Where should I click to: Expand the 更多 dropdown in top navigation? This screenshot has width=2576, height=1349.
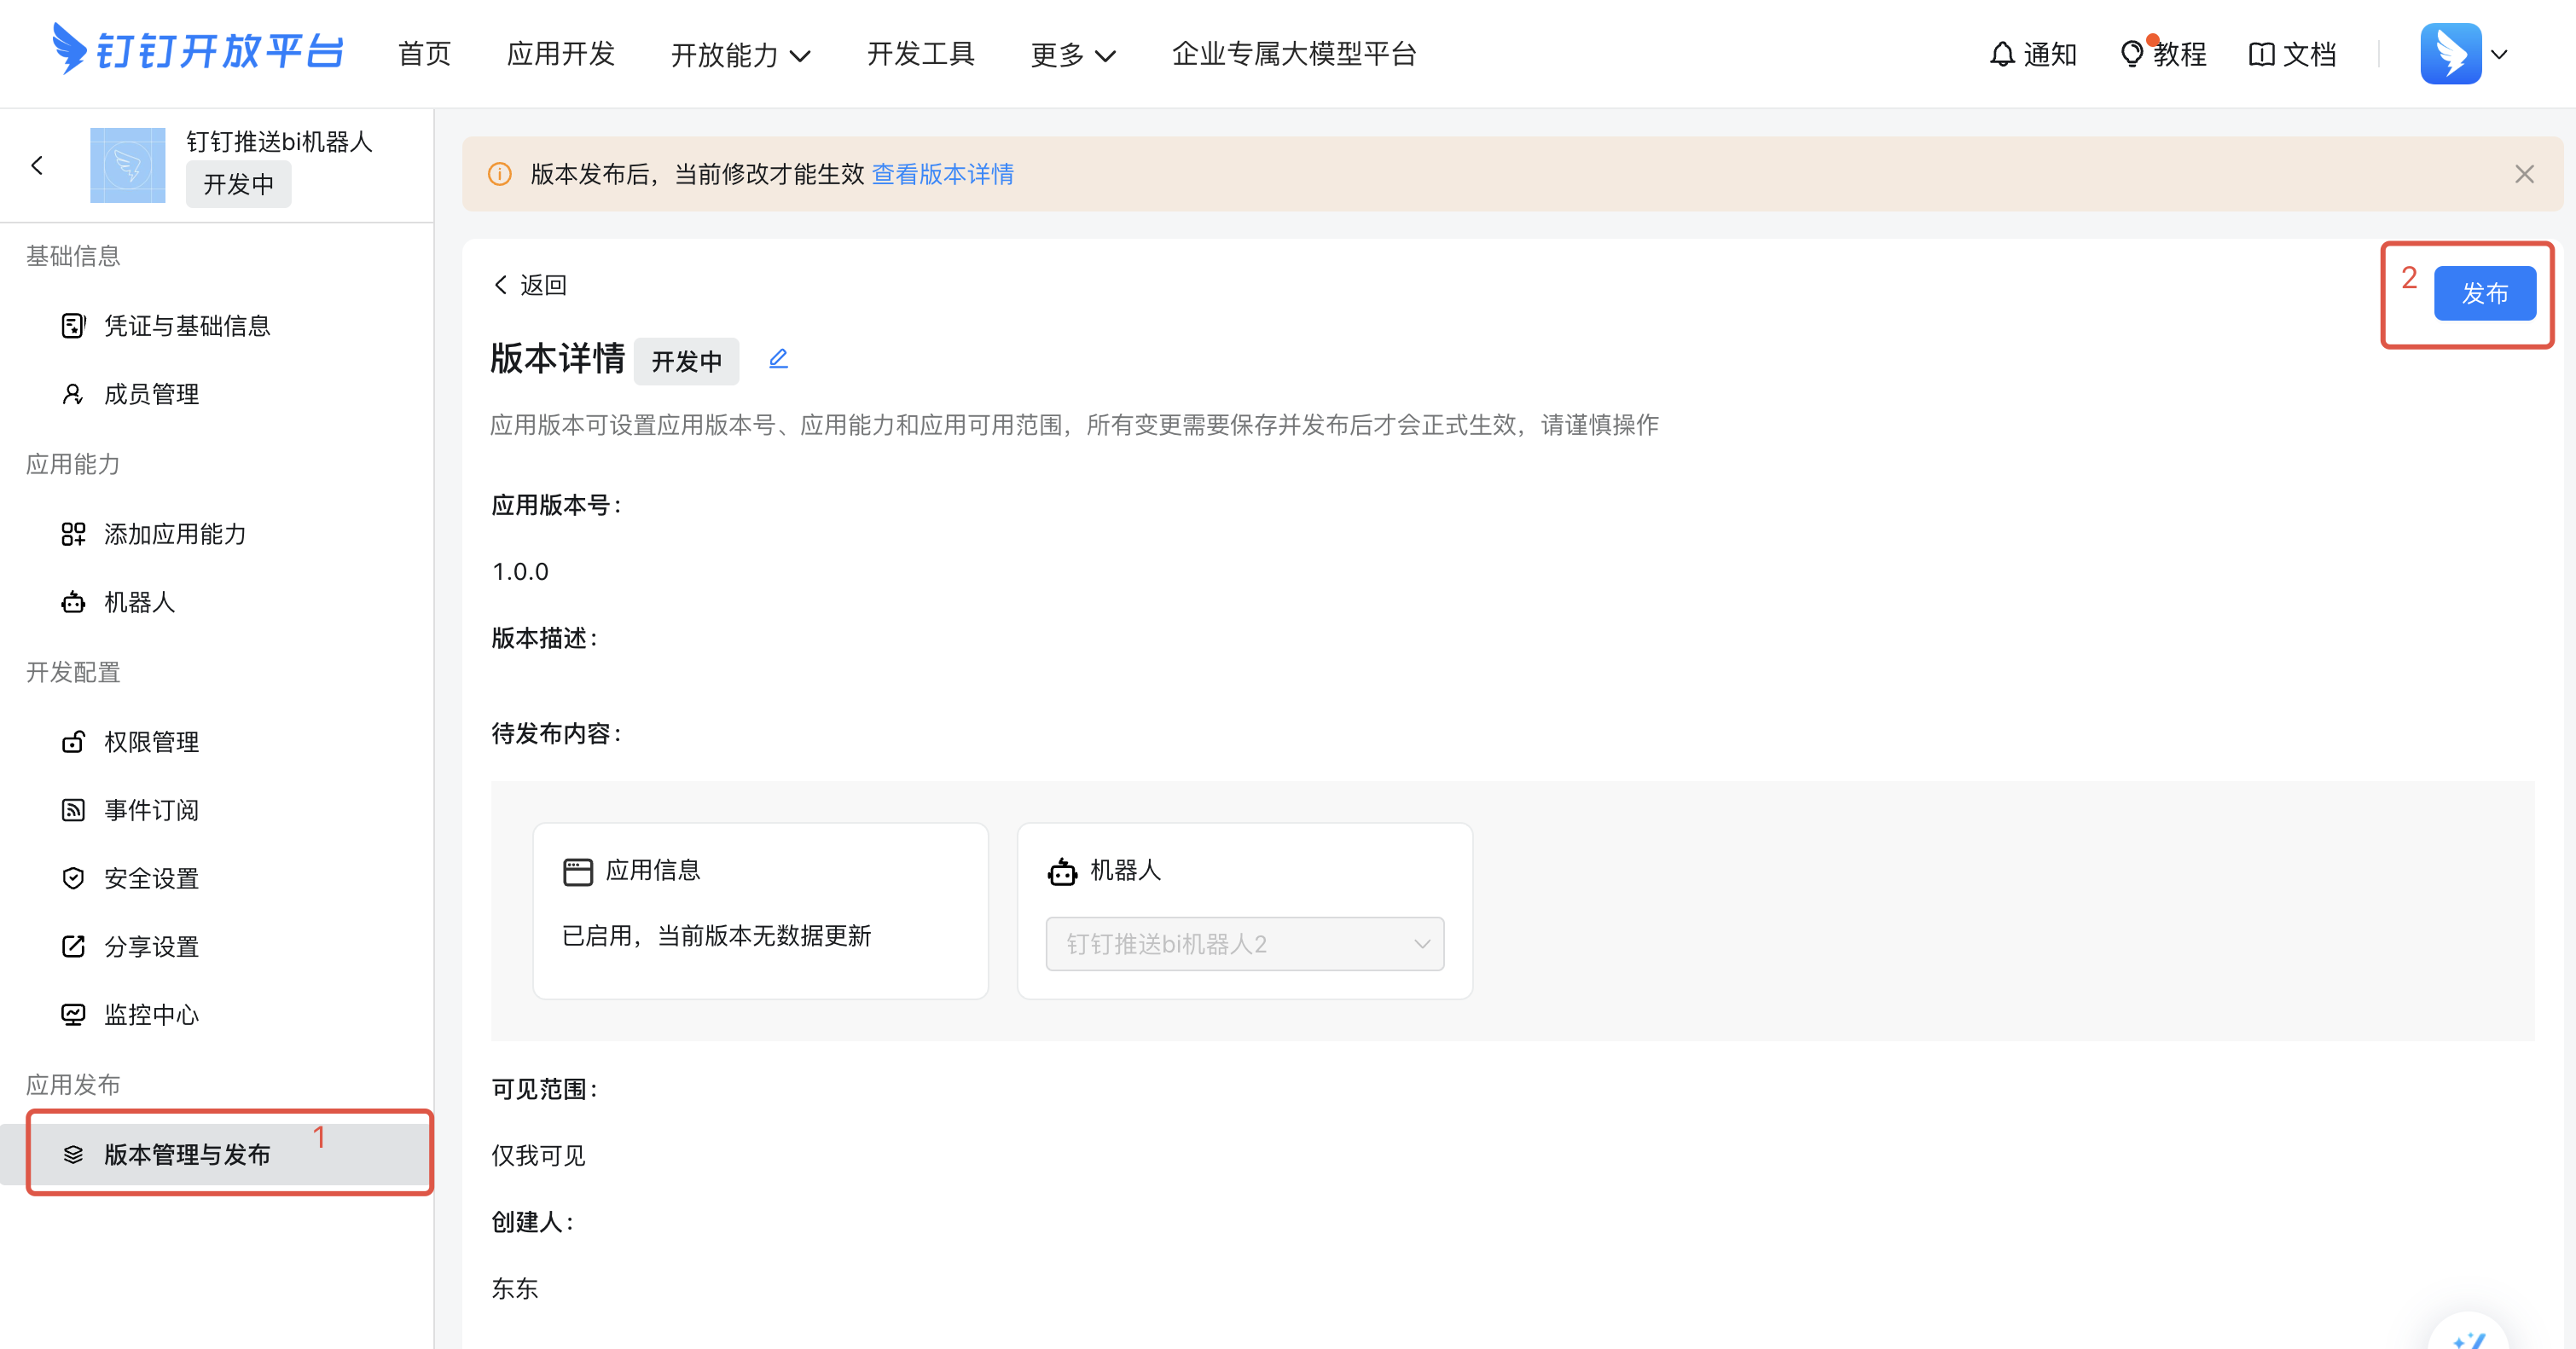coord(1072,55)
